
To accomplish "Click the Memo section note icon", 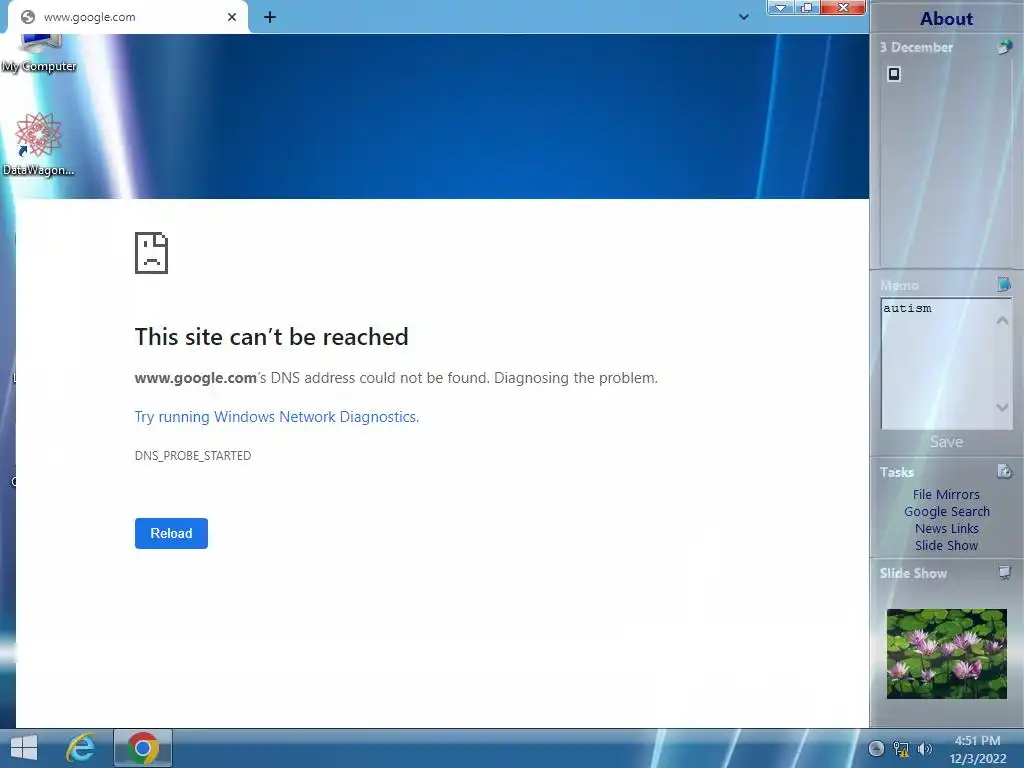I will coord(1004,285).
